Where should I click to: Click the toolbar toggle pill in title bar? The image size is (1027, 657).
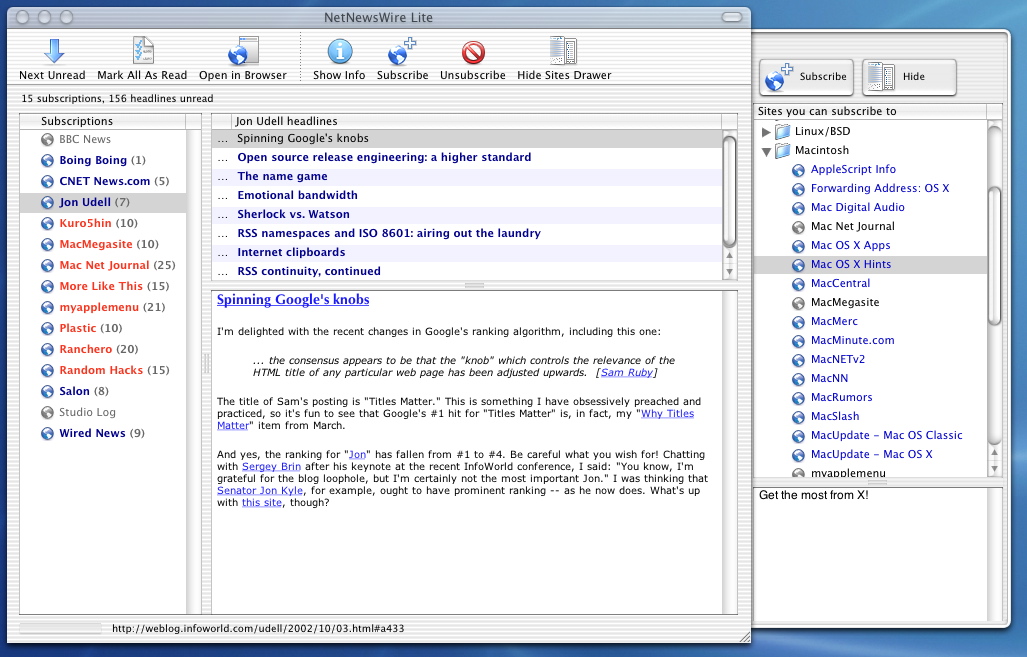click(732, 17)
